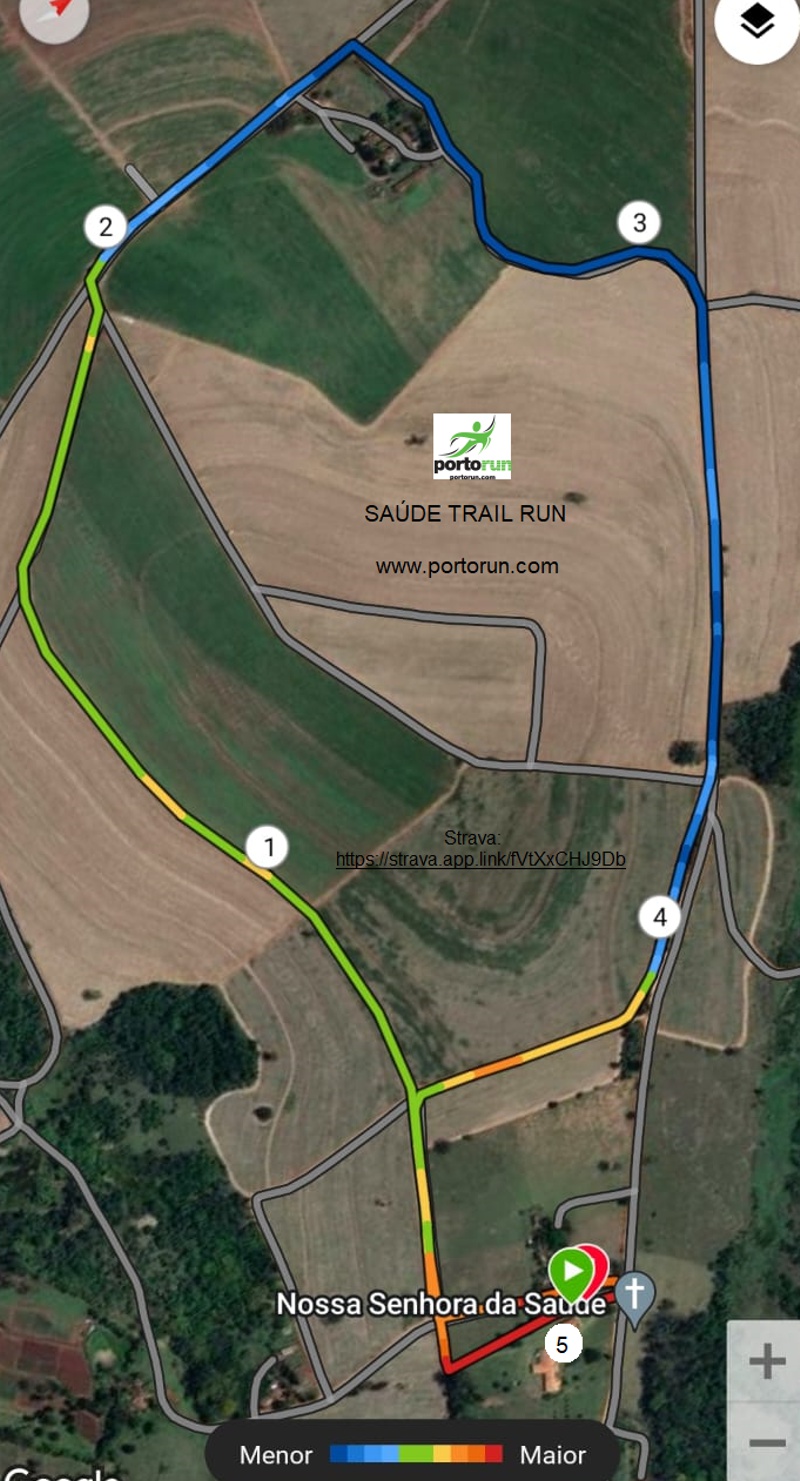
Task: Select kilometer marker 3 on route
Action: [x=639, y=222]
